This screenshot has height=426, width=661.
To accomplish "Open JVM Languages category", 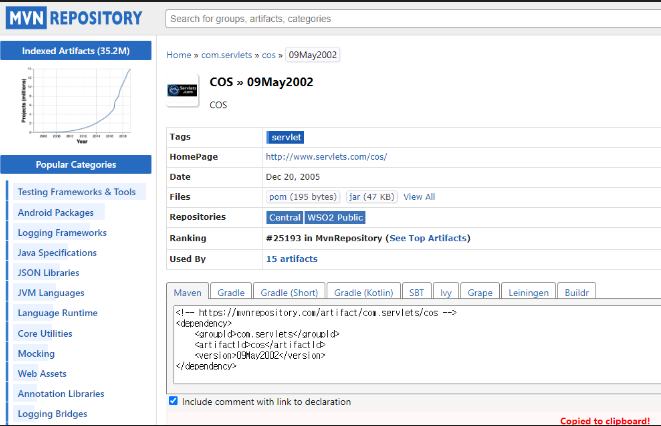I will [51, 293].
